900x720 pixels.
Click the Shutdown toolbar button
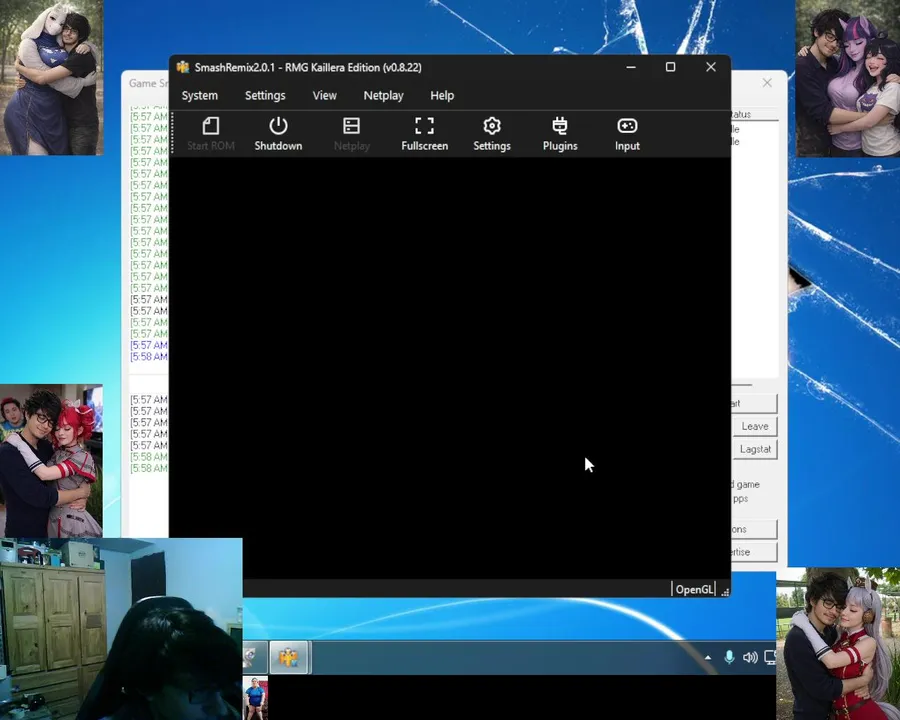(x=278, y=134)
